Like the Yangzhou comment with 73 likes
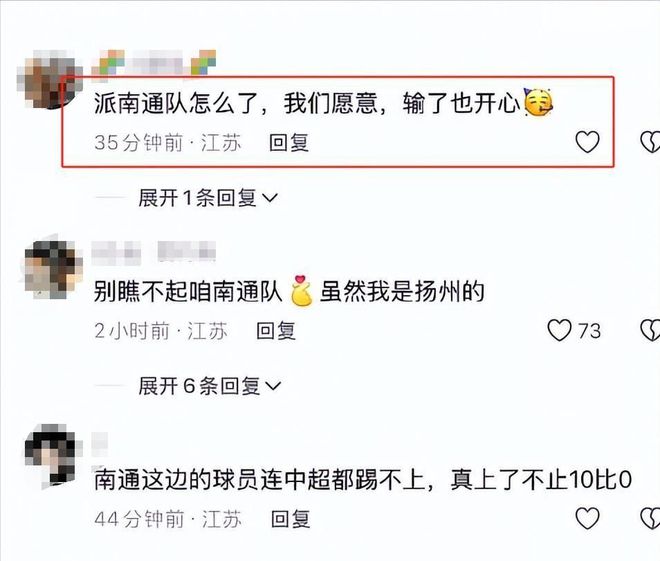Screen dimensions: 660x561 coord(559,330)
